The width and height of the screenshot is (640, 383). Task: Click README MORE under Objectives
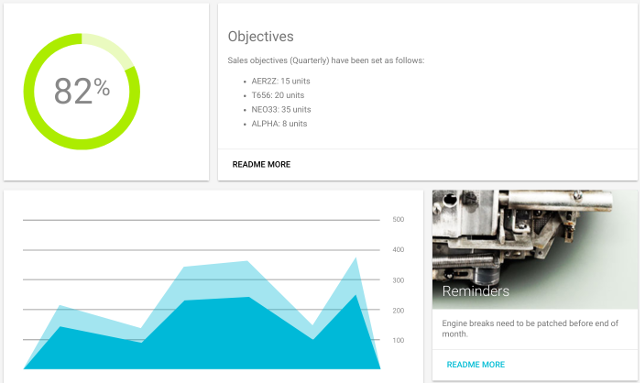coord(261,164)
